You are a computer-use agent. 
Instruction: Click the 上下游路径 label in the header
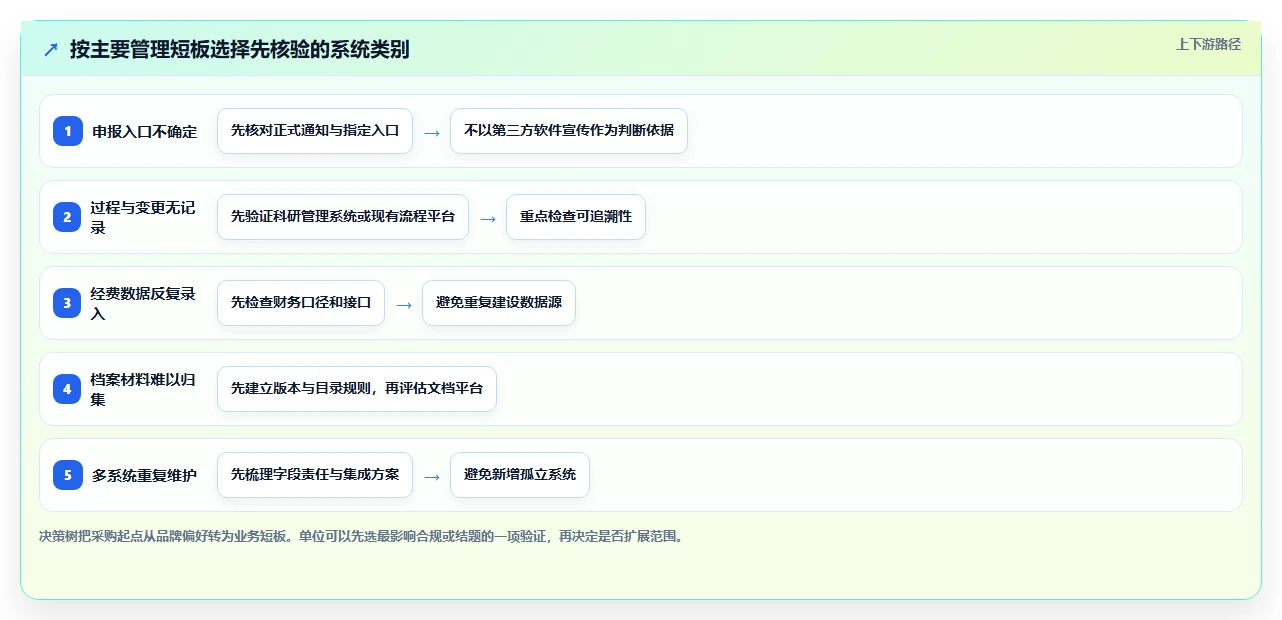pos(1208,44)
